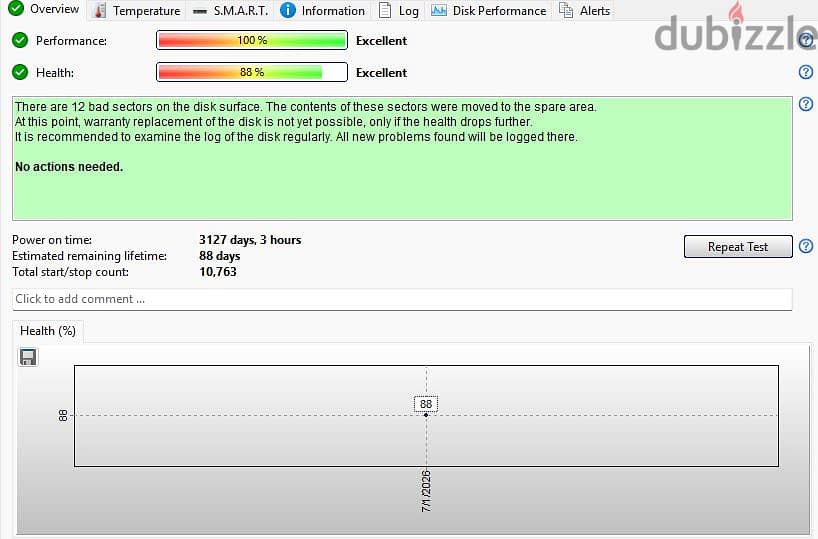Viewport: 818px width, 539px height.
Task: Click the 'Total start/stop count:' label
Action: pos(70,272)
